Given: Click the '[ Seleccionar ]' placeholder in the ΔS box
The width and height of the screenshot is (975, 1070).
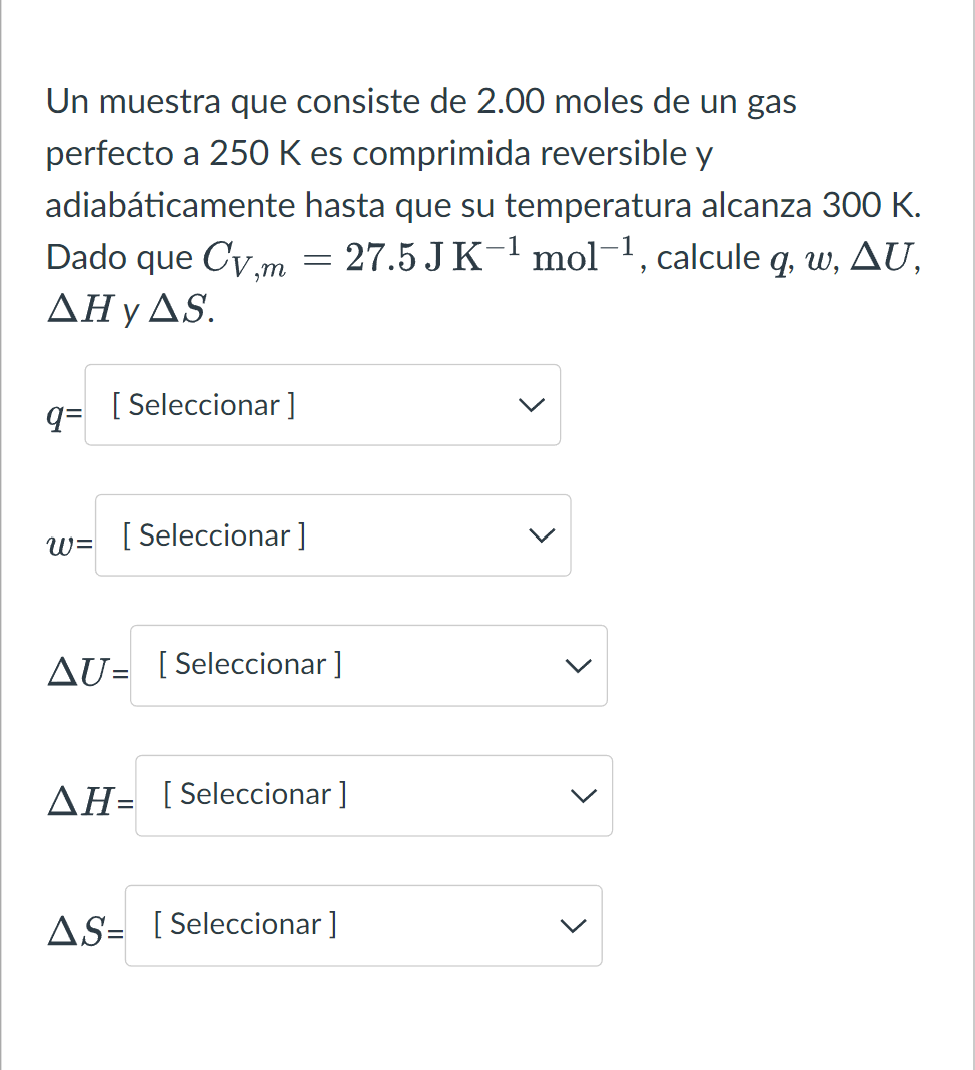Looking at the screenshot, I should pos(245,925).
